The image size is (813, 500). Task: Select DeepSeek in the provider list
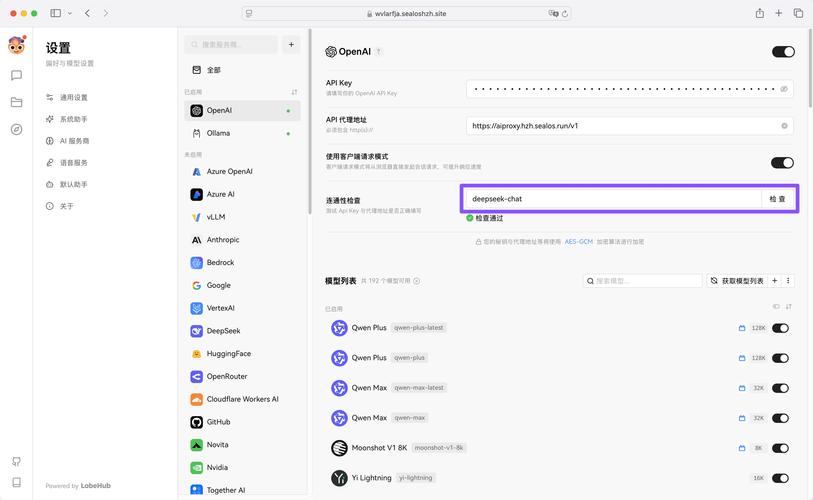click(223, 331)
